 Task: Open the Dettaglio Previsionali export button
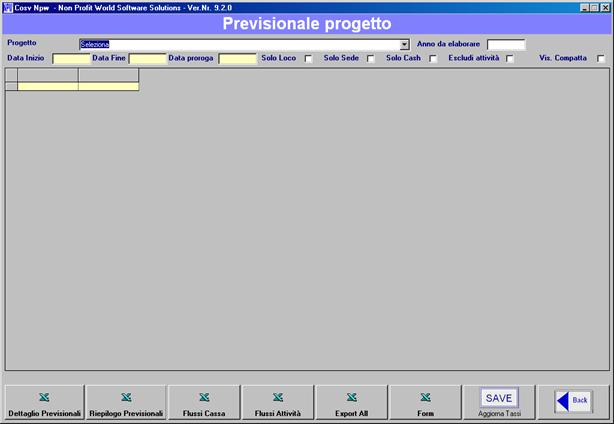pyautogui.click(x=44, y=402)
